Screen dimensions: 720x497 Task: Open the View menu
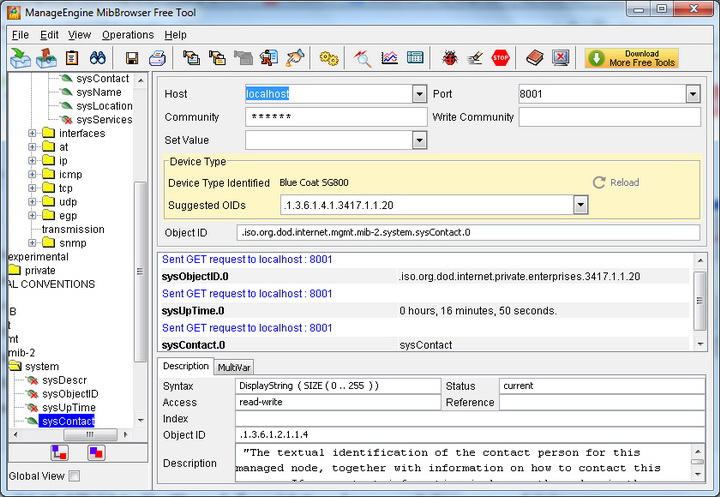click(79, 35)
